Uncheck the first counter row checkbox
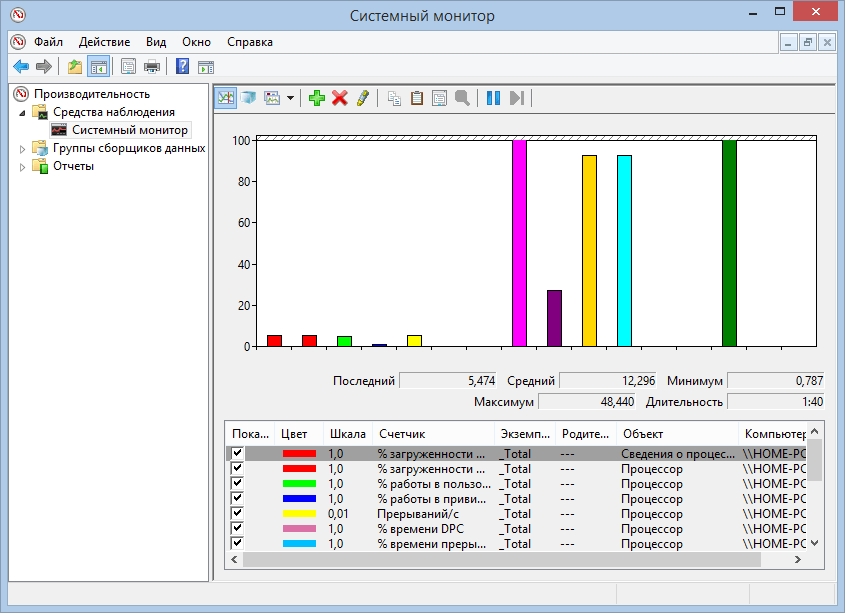 [x=238, y=453]
